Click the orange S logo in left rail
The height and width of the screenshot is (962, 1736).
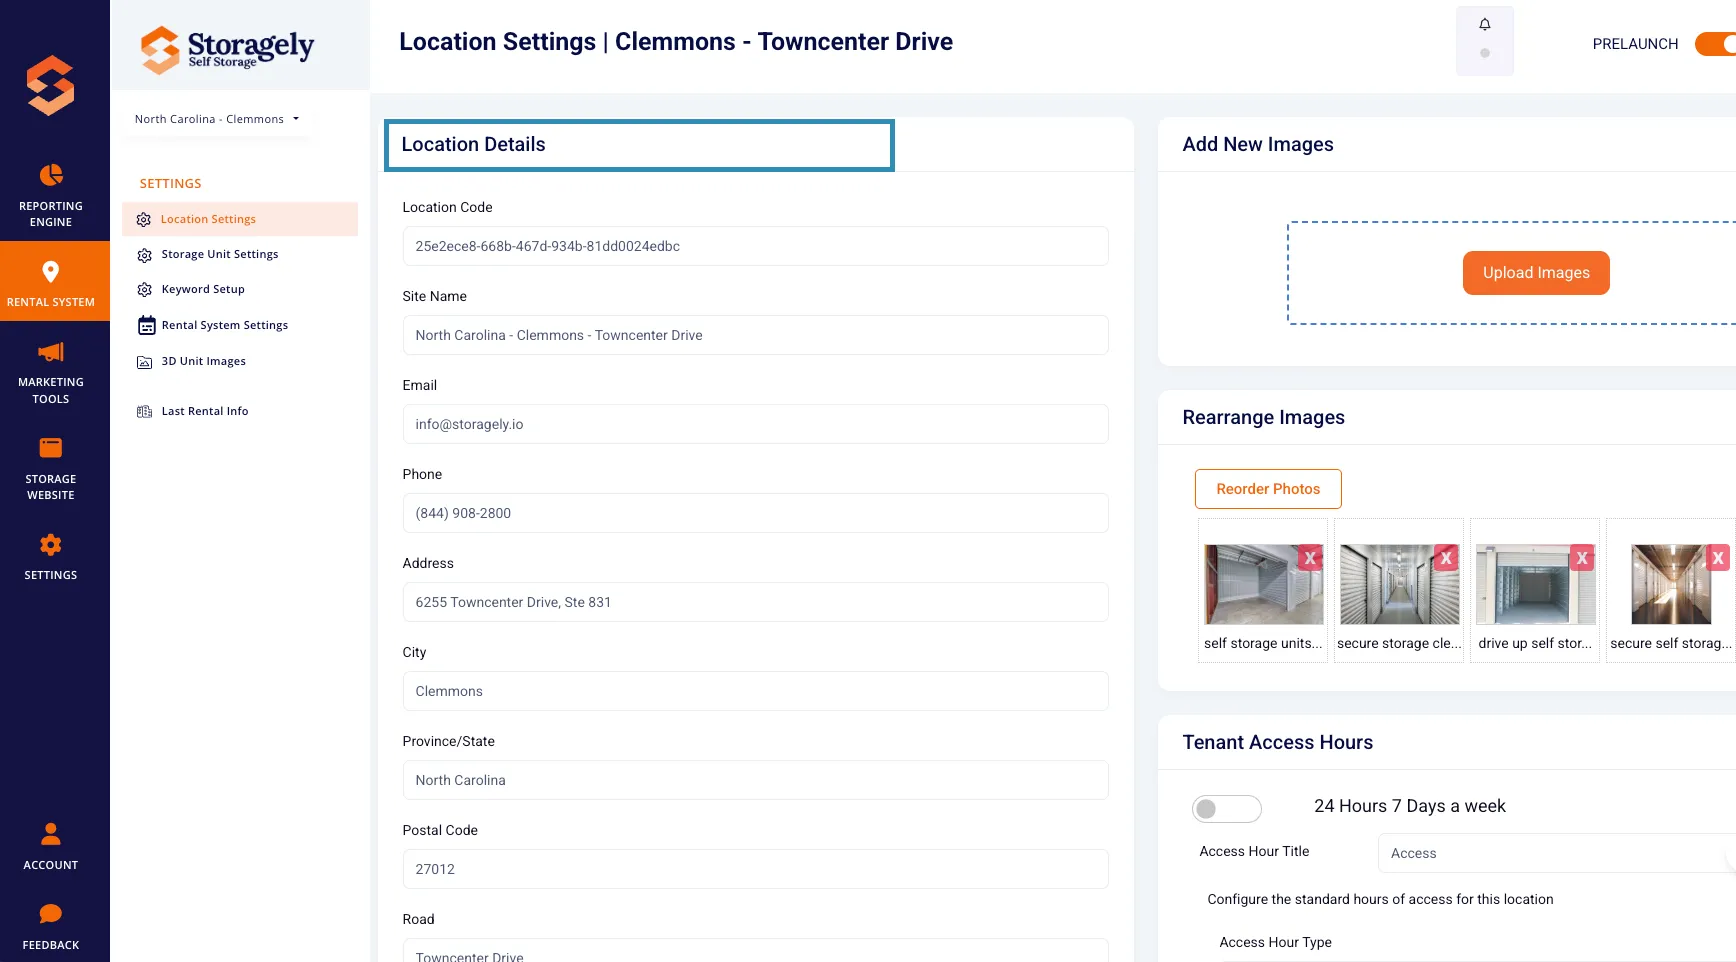tap(51, 85)
